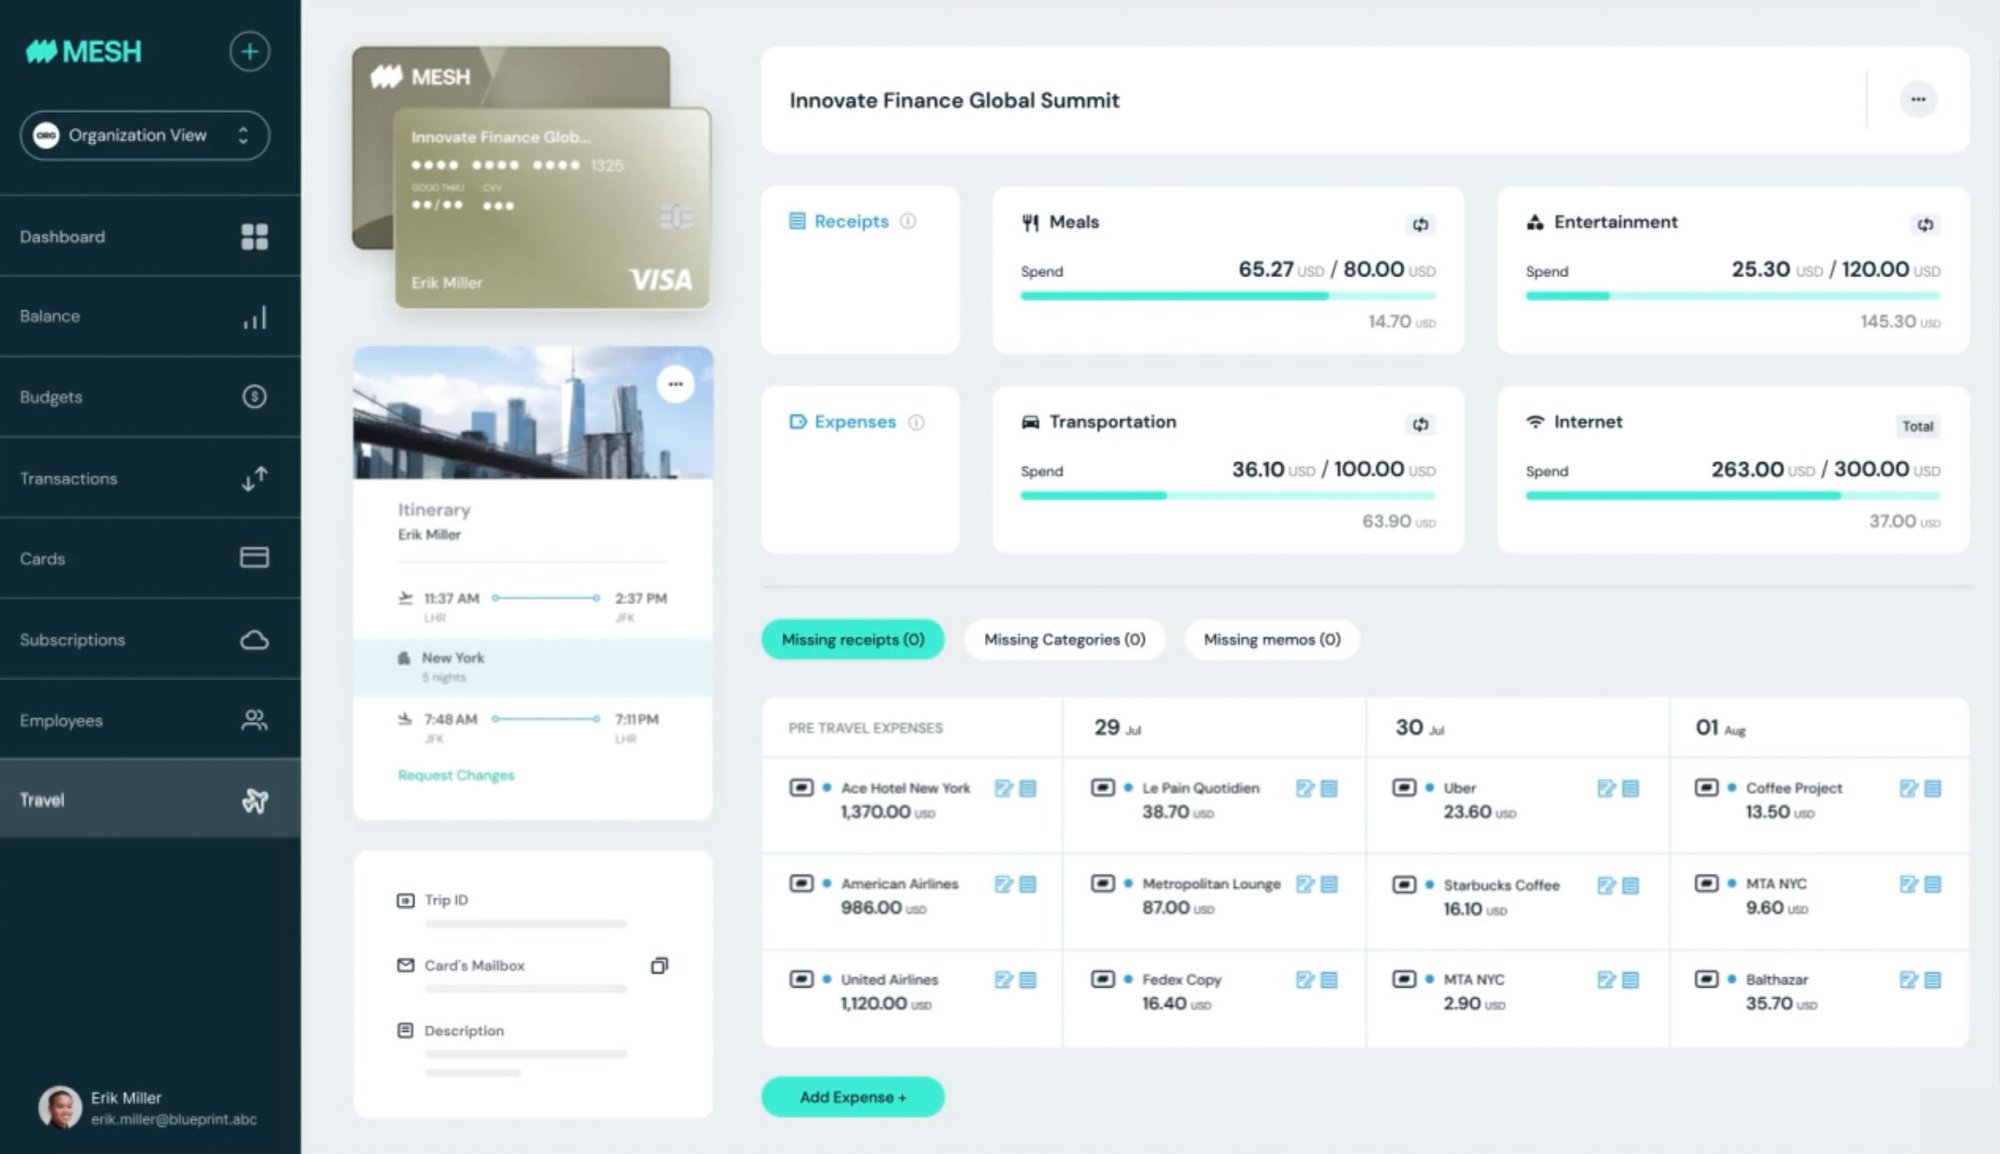Click the Employees people icon

(x=254, y=720)
